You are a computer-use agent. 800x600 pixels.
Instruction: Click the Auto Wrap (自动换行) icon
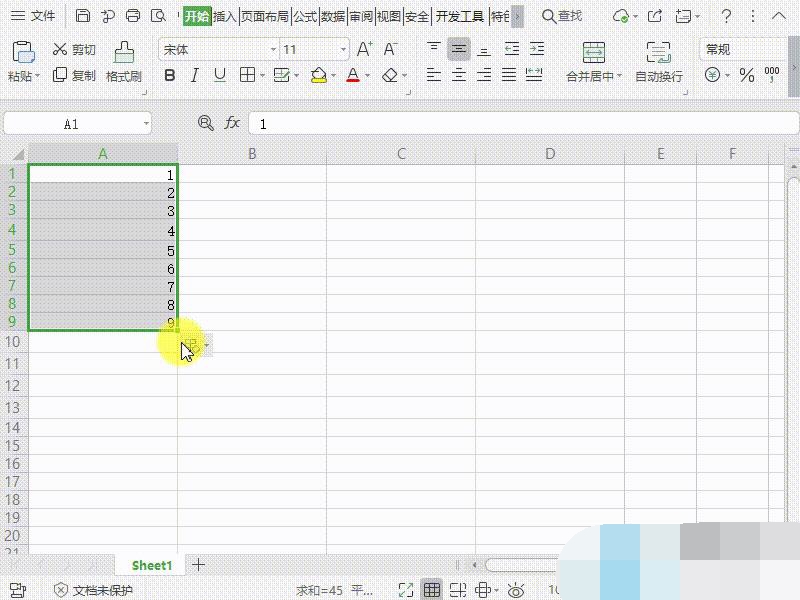[x=658, y=53]
